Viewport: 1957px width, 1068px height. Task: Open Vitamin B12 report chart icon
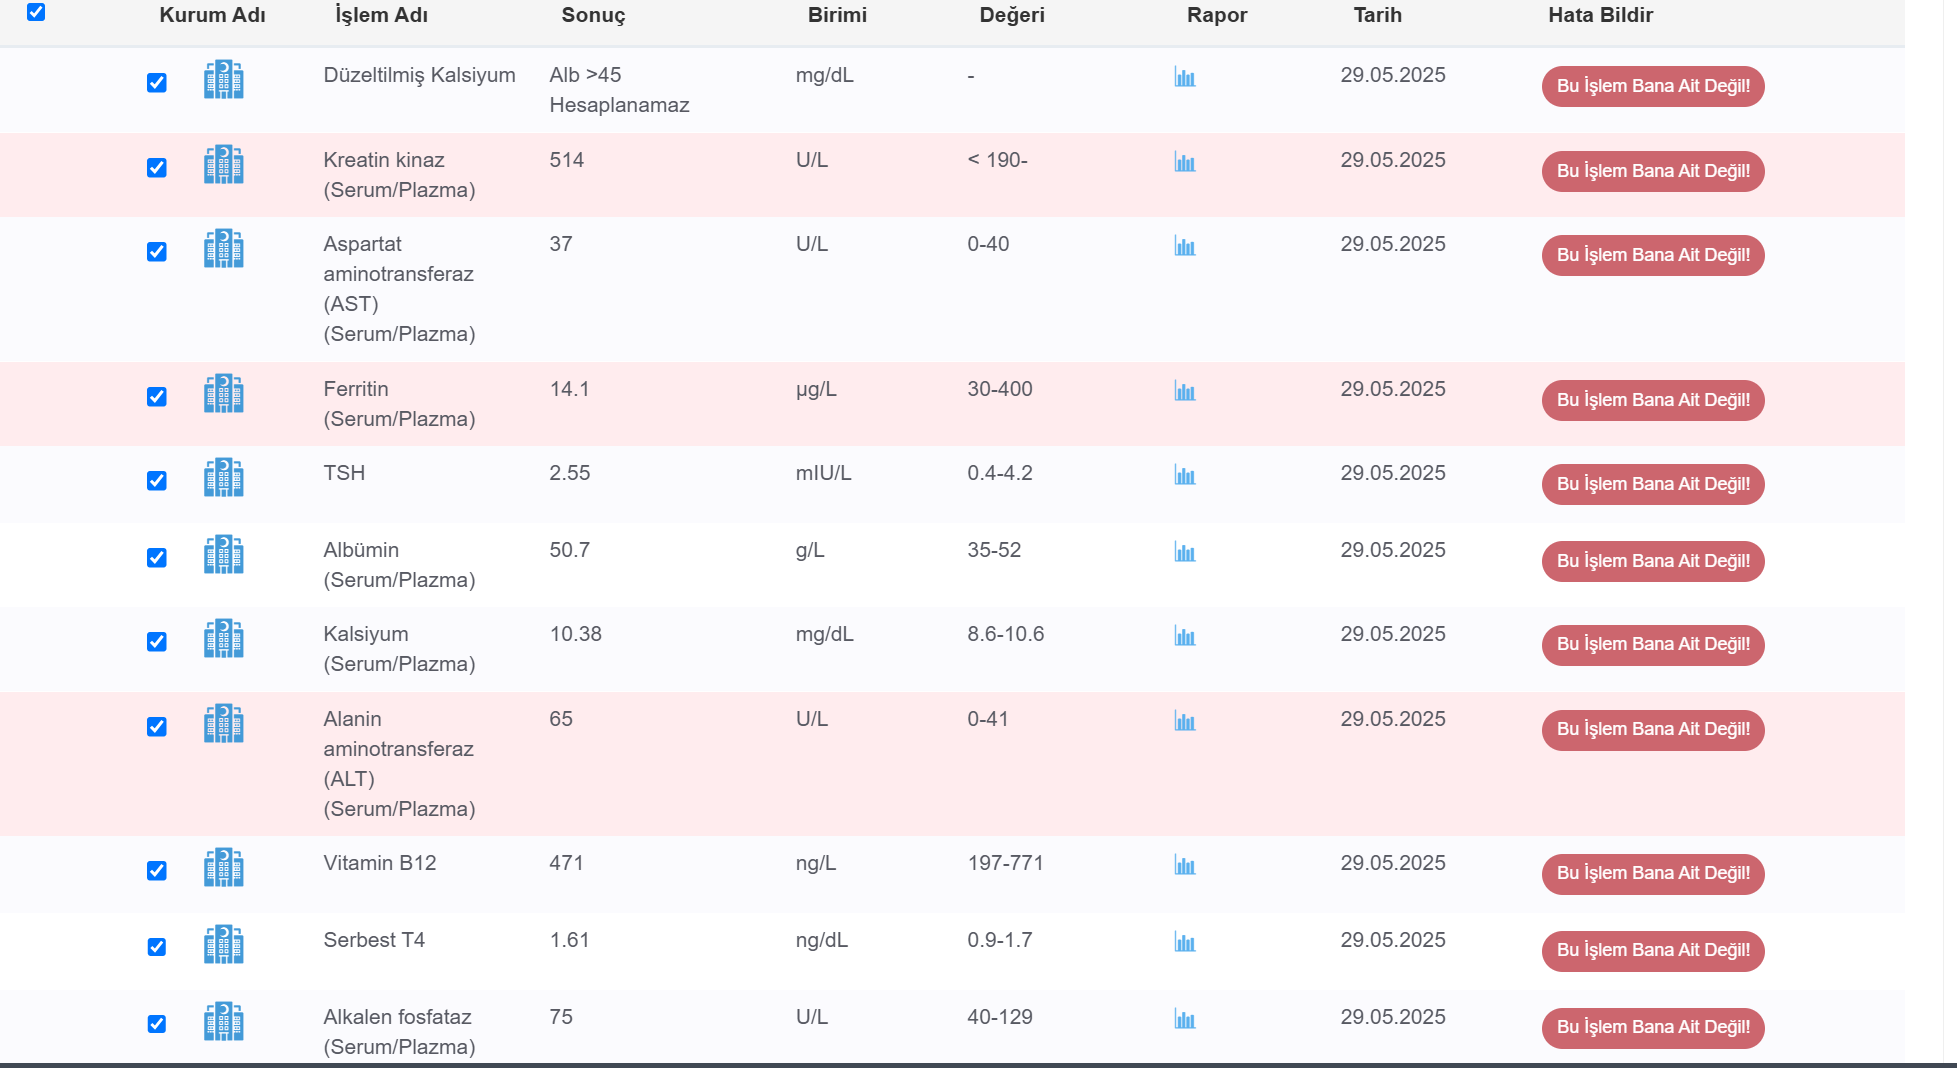(1185, 865)
